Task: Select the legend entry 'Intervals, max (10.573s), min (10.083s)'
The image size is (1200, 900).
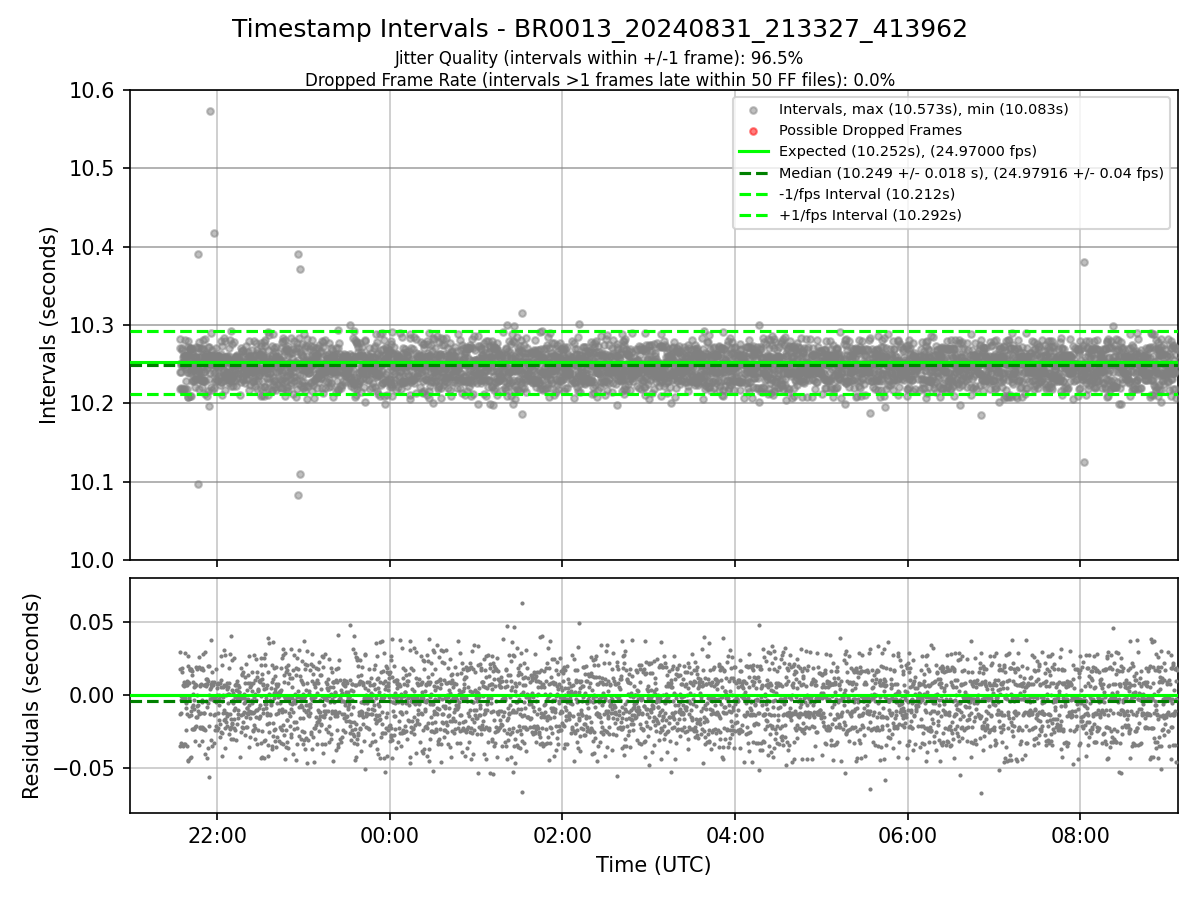Action: tap(924, 109)
